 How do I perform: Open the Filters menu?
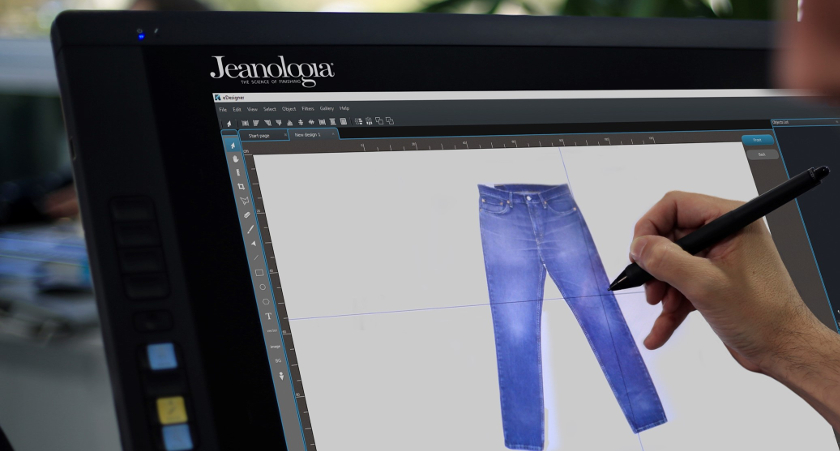pyautogui.click(x=308, y=109)
